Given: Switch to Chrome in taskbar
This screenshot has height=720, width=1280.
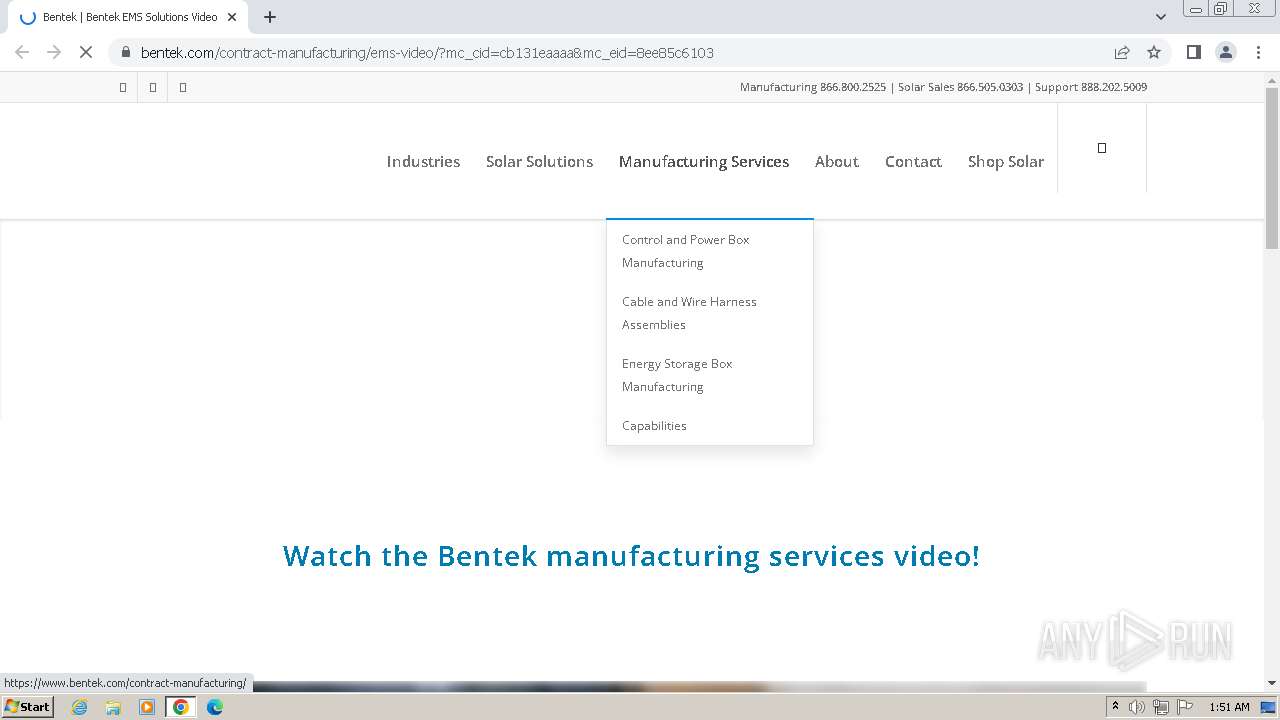Looking at the screenshot, I should (x=180, y=707).
